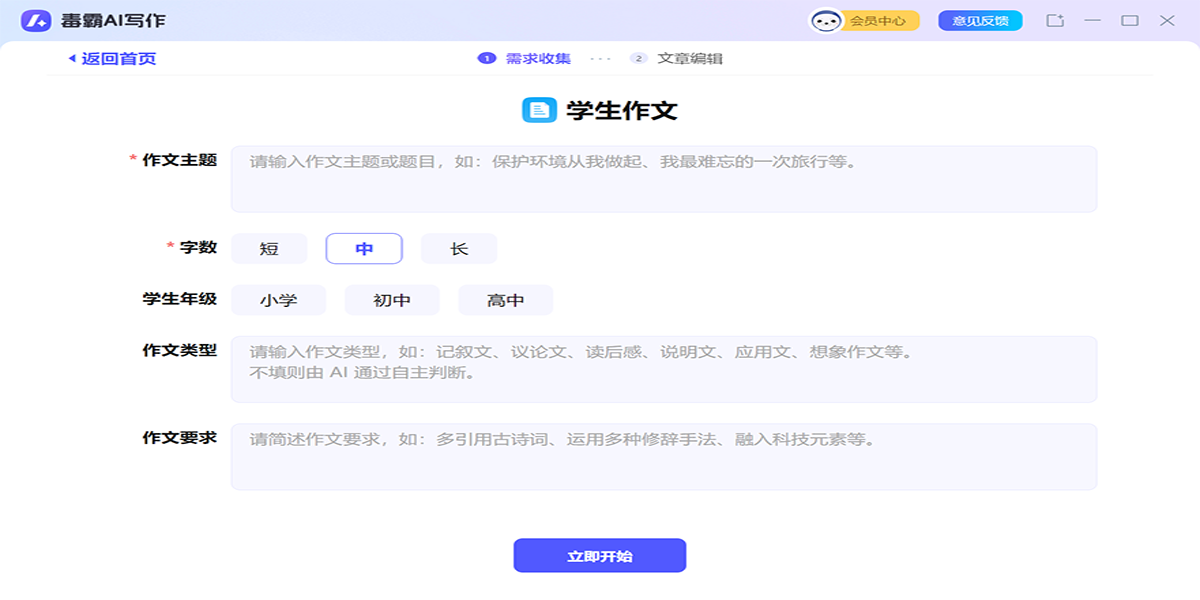Select 短 word count option
The width and height of the screenshot is (1200, 600).
pos(269,249)
